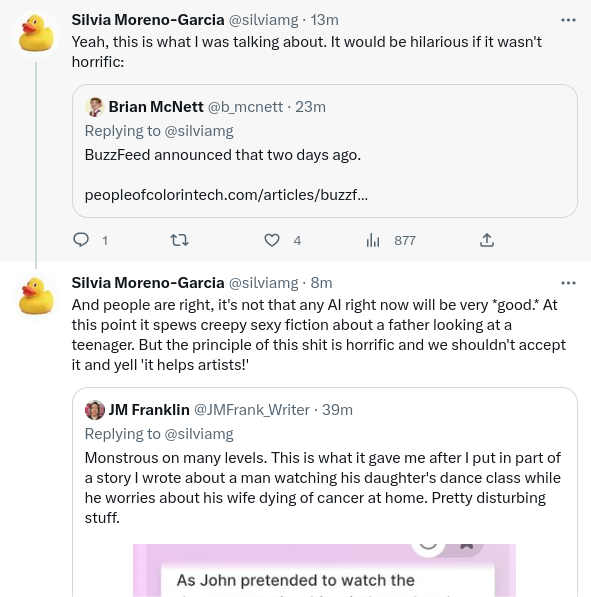
Task: Like the tweet with 4 likes
Action: pos(272,240)
